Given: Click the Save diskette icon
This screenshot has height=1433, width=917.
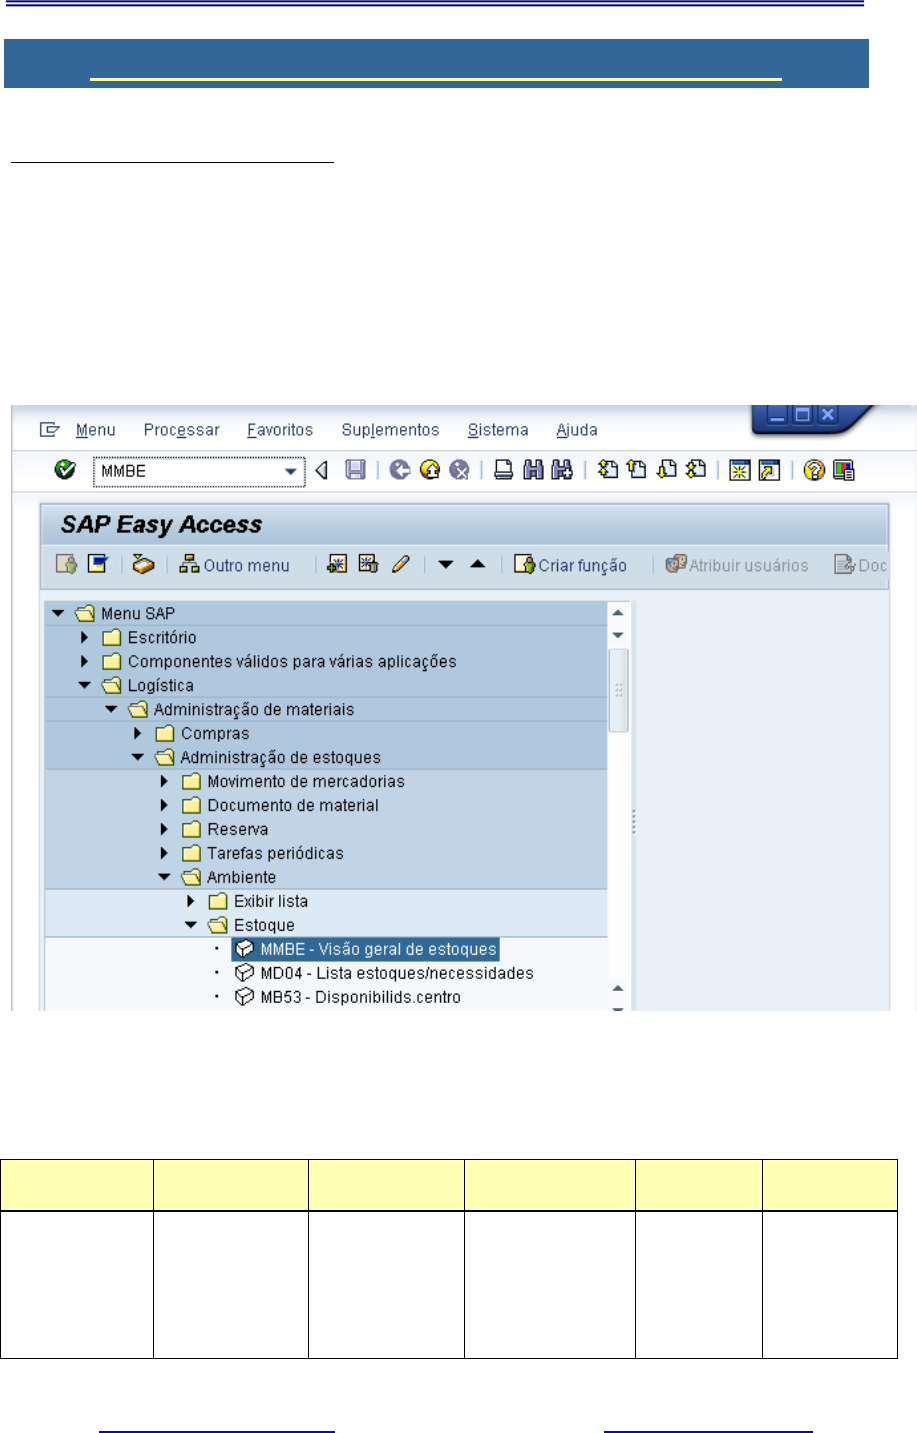Looking at the screenshot, I should (355, 470).
